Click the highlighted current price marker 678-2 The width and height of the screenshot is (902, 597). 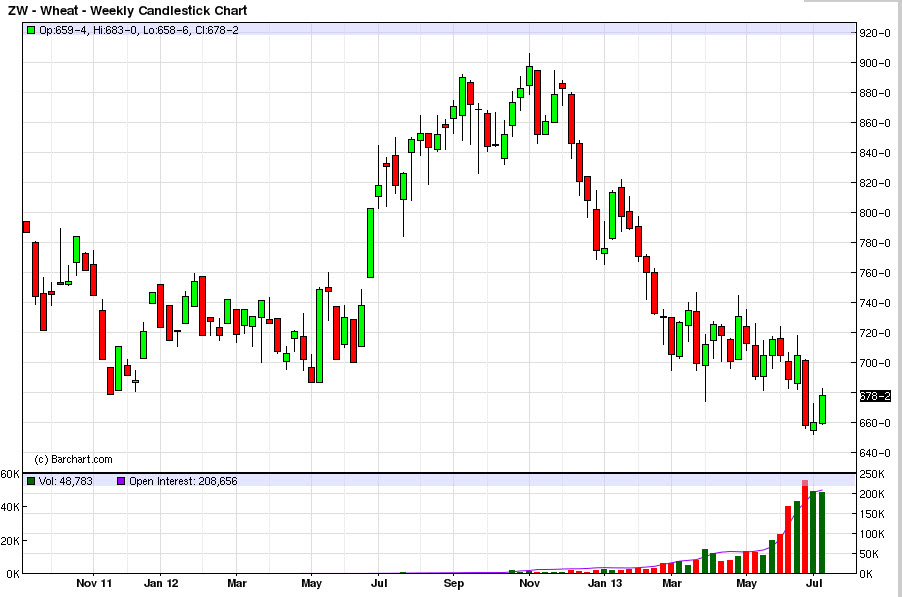pos(875,396)
